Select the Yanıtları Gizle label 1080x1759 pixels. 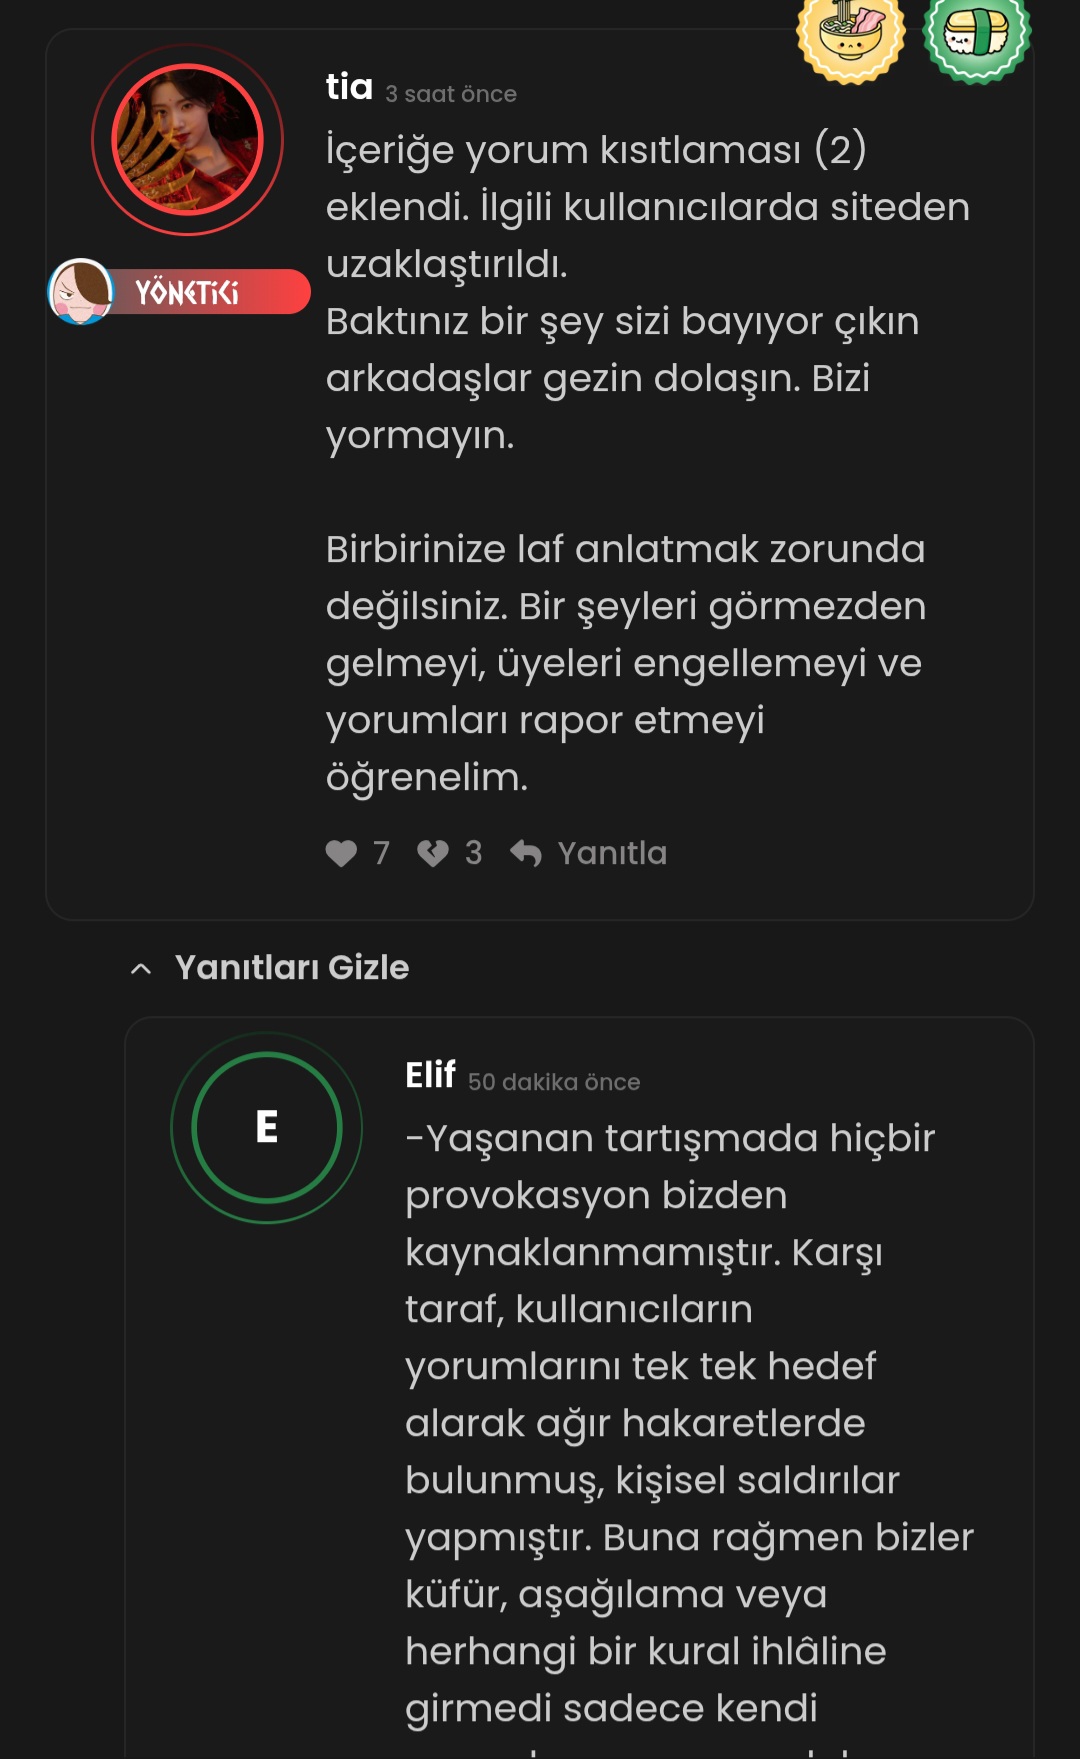click(292, 968)
